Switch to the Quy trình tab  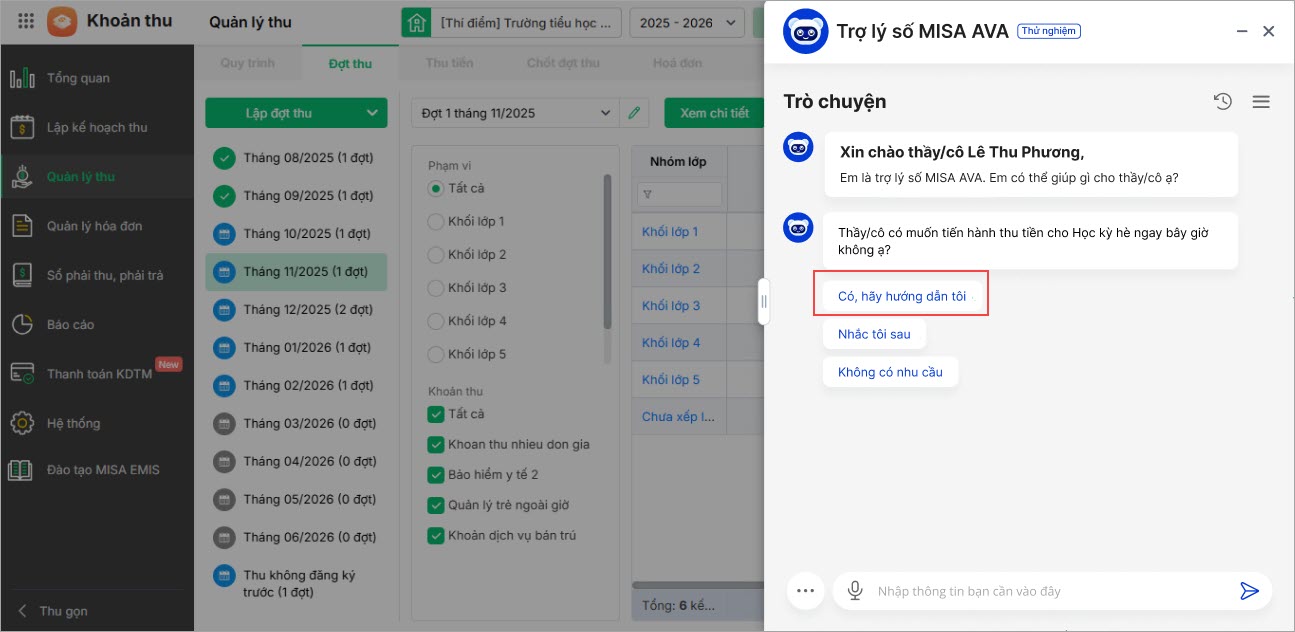click(x=247, y=63)
